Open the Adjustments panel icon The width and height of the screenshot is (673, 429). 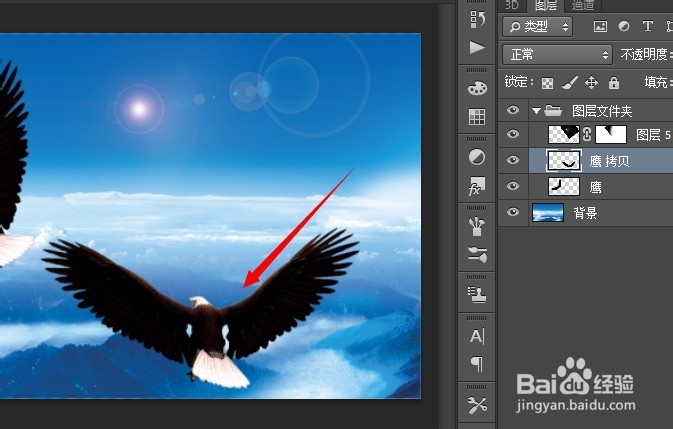(477, 157)
